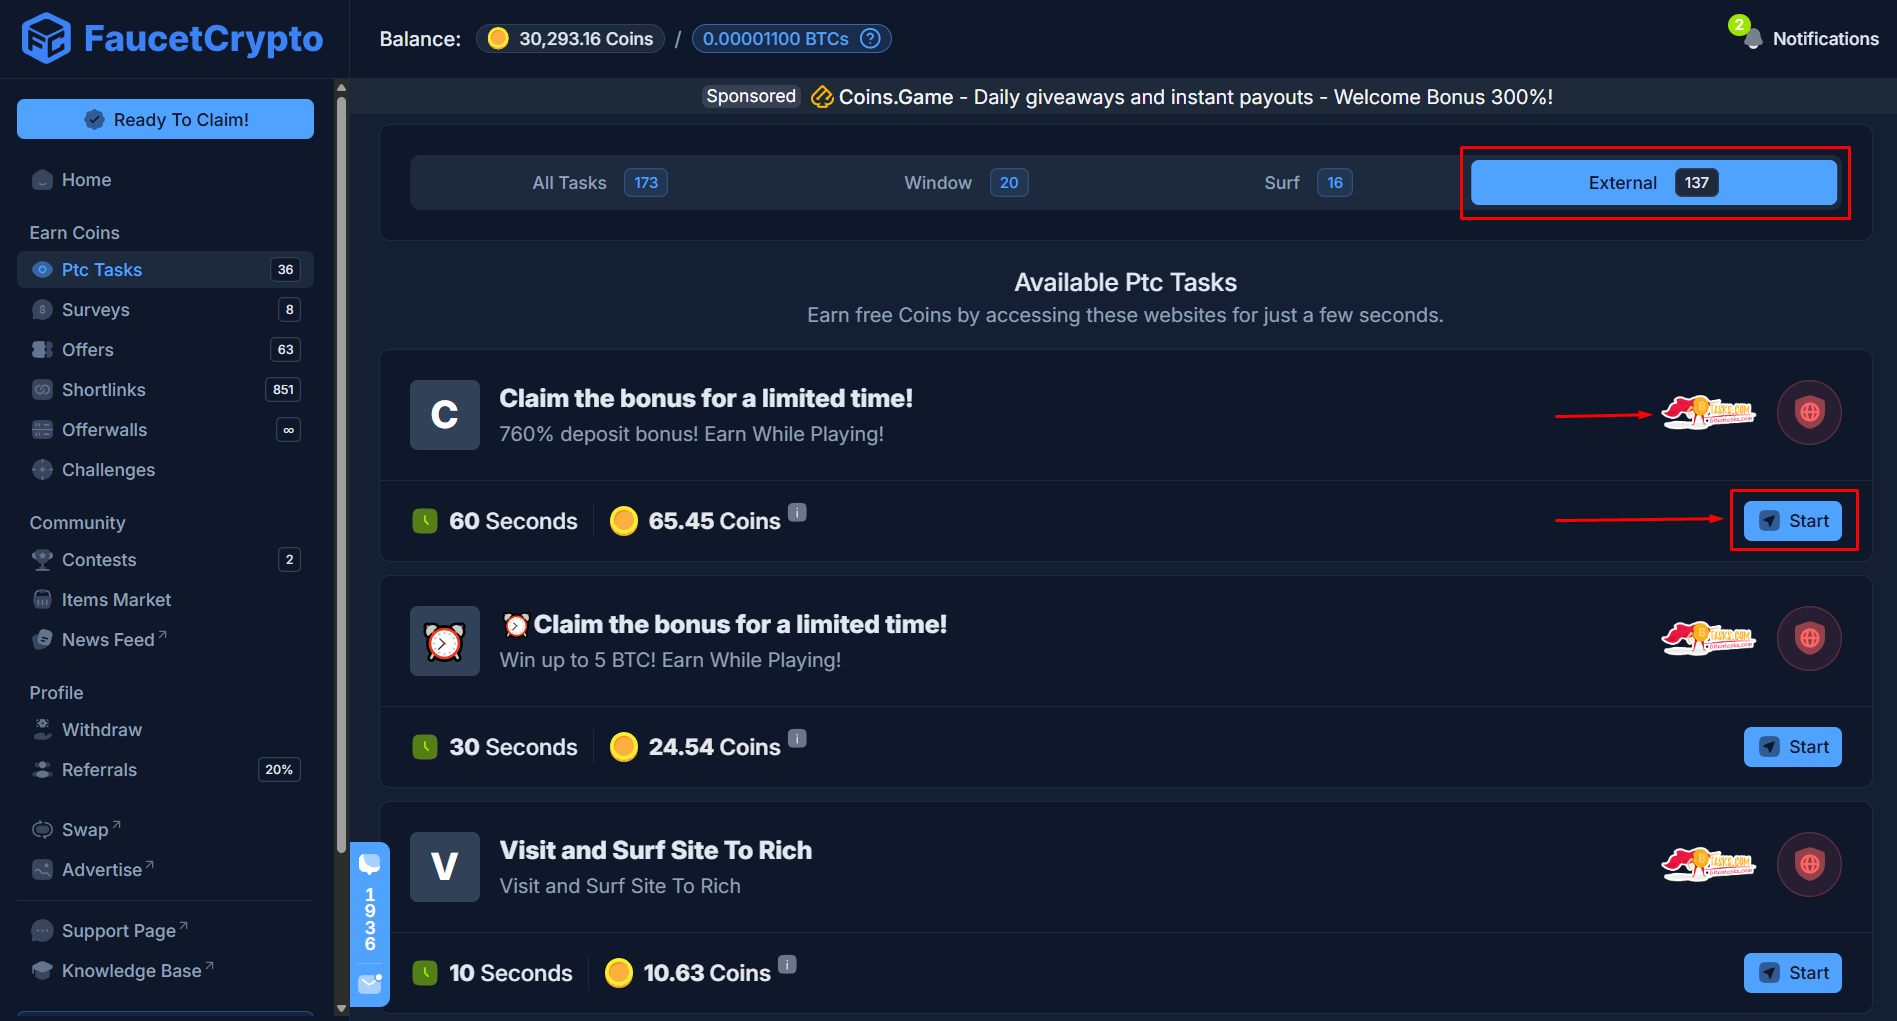
Task: Click the FaucetCrypto cube logo
Action: tap(45, 38)
